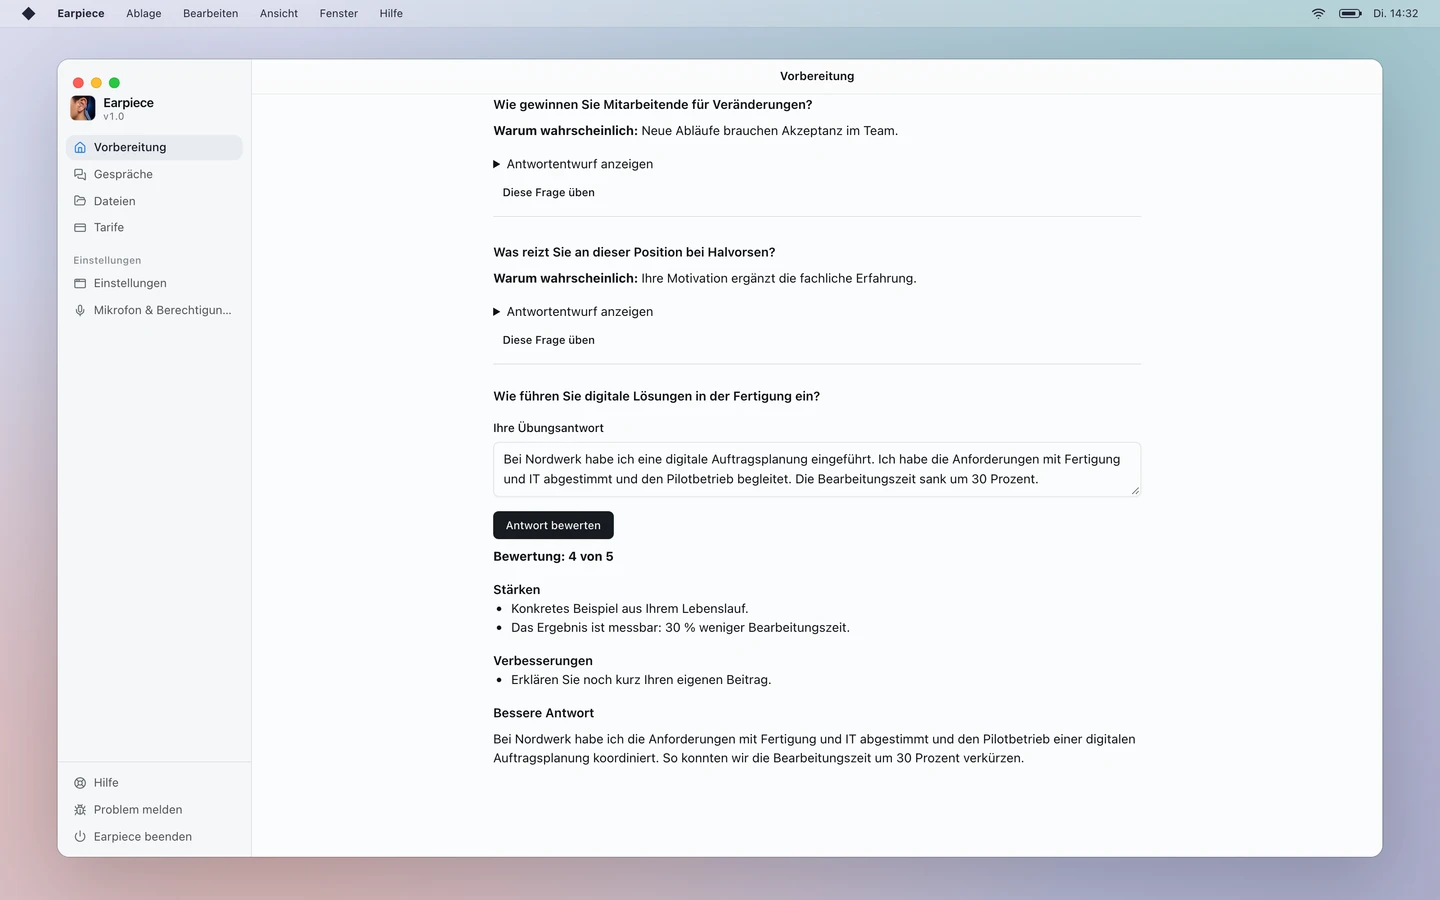
Task: Open the Bearbeiten menu
Action: pos(210,13)
